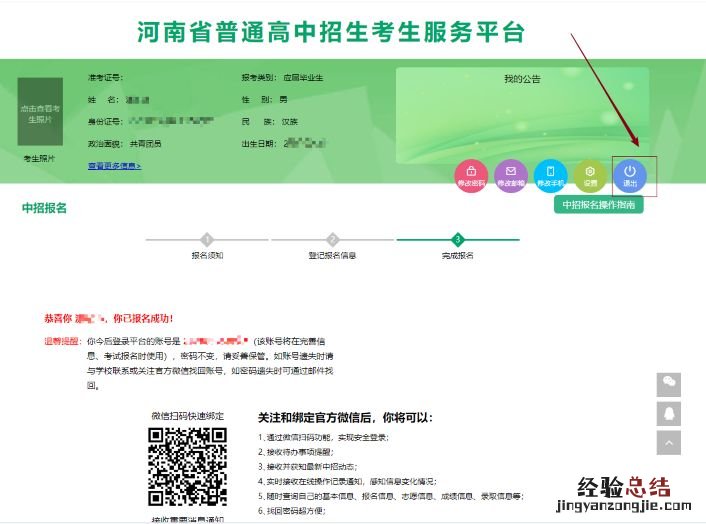Click the 河南省普通高中招生考生服务平台 page title
Image resolution: width=706 pixels, height=524 pixels.
(331, 32)
